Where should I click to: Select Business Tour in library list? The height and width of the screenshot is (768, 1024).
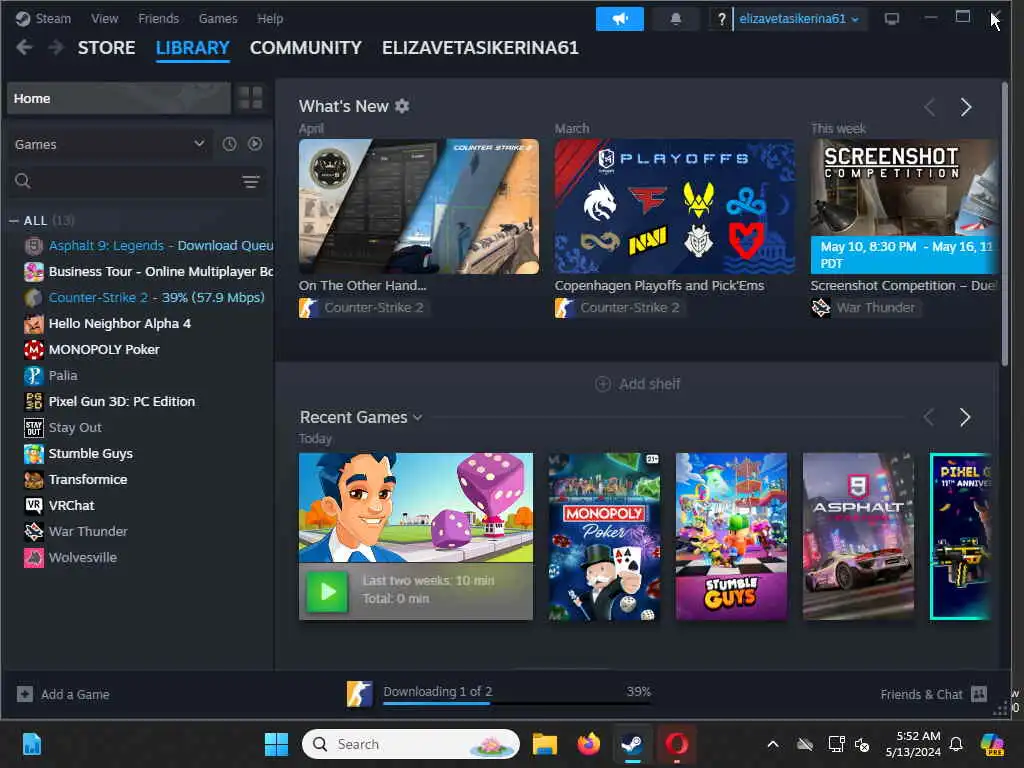pyautogui.click(x=148, y=272)
